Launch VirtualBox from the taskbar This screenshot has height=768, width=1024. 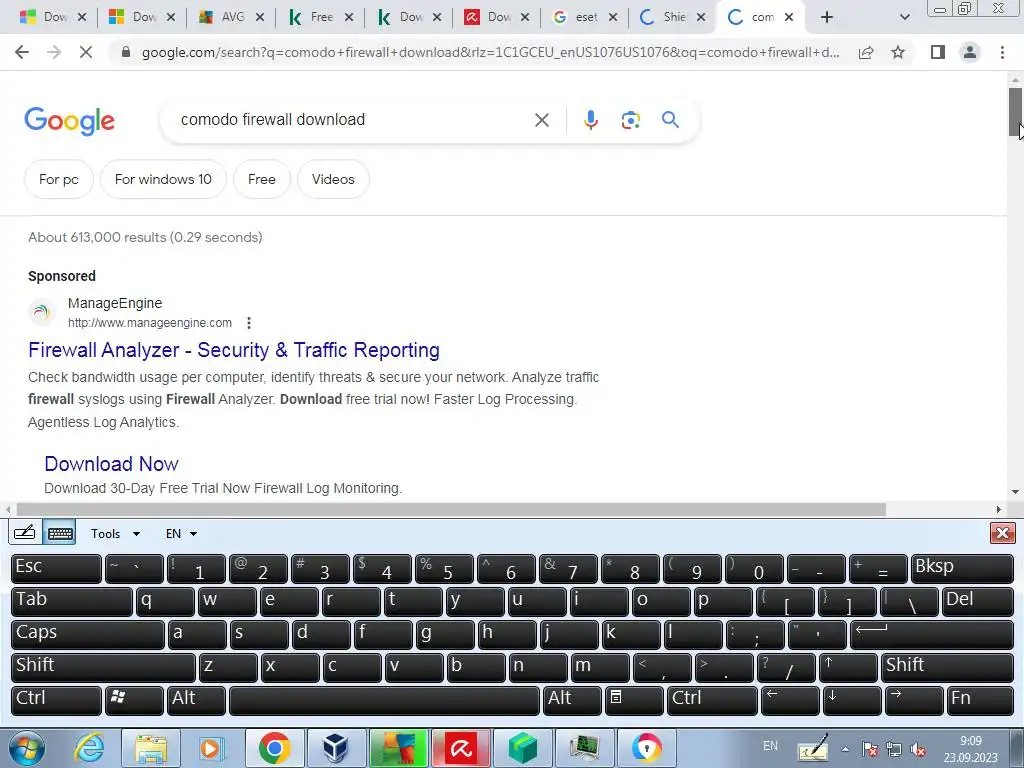tap(336, 748)
